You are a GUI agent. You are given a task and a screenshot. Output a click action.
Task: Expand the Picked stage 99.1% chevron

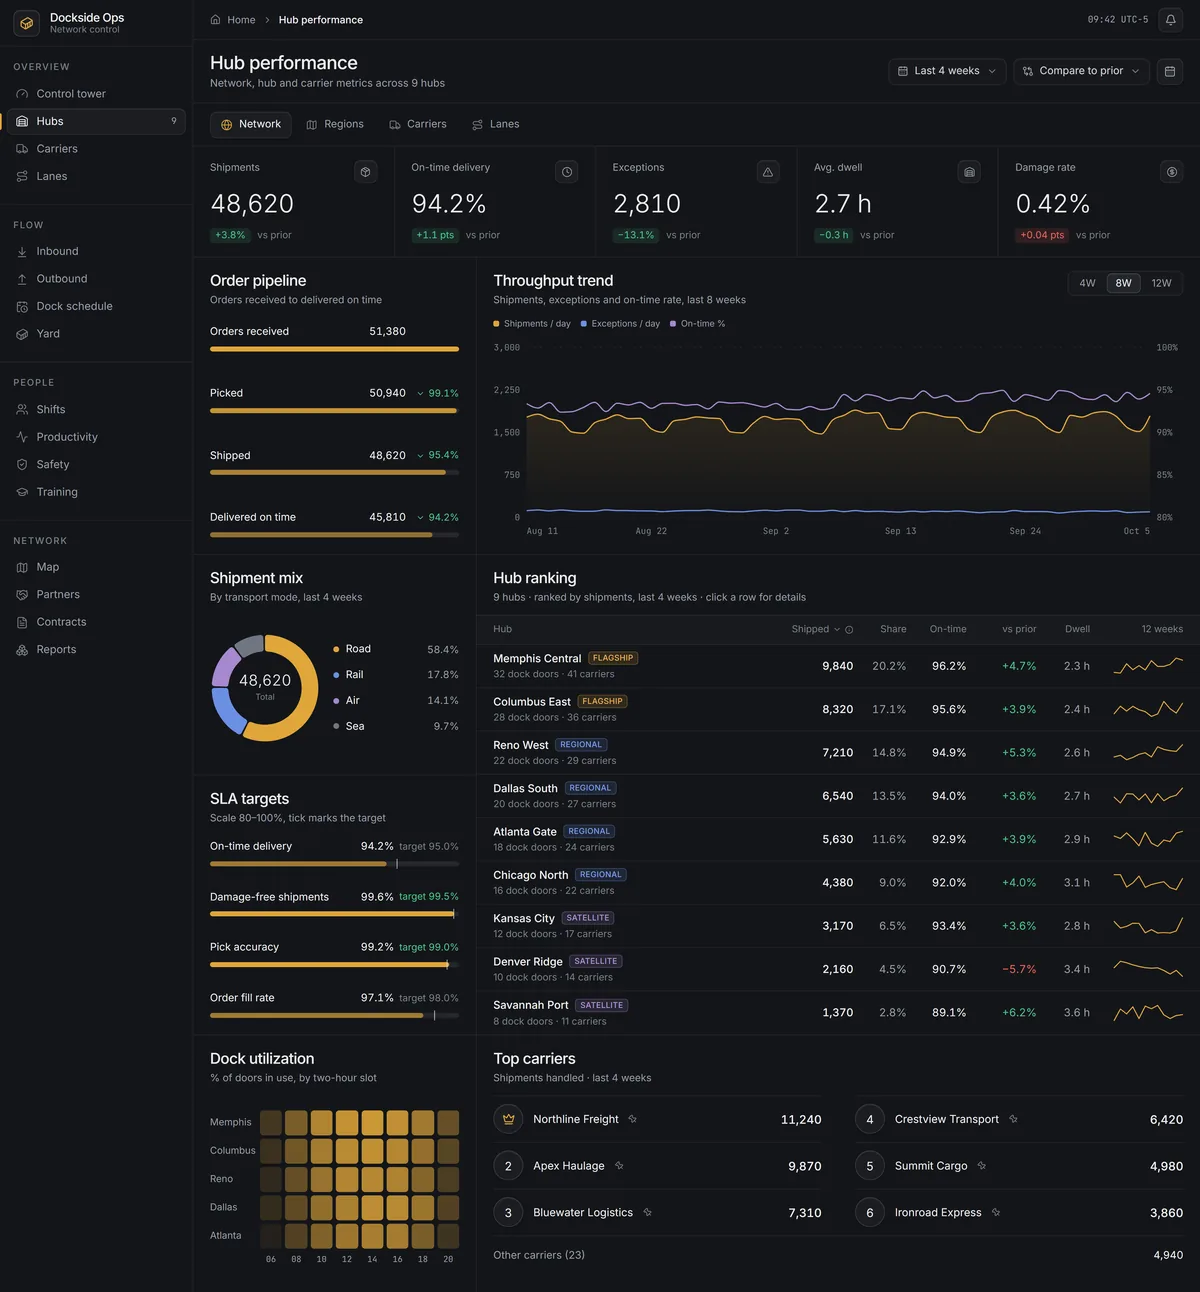(420, 394)
